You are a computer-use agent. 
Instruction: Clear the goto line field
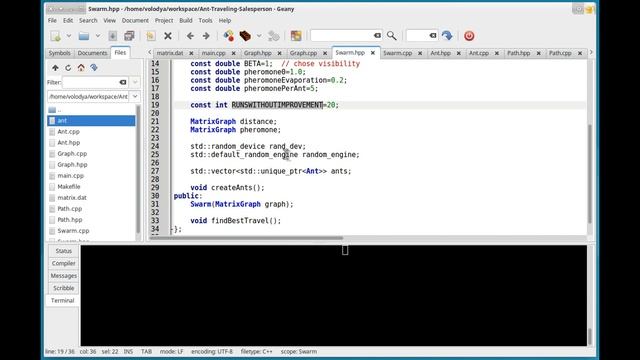(x=433, y=36)
